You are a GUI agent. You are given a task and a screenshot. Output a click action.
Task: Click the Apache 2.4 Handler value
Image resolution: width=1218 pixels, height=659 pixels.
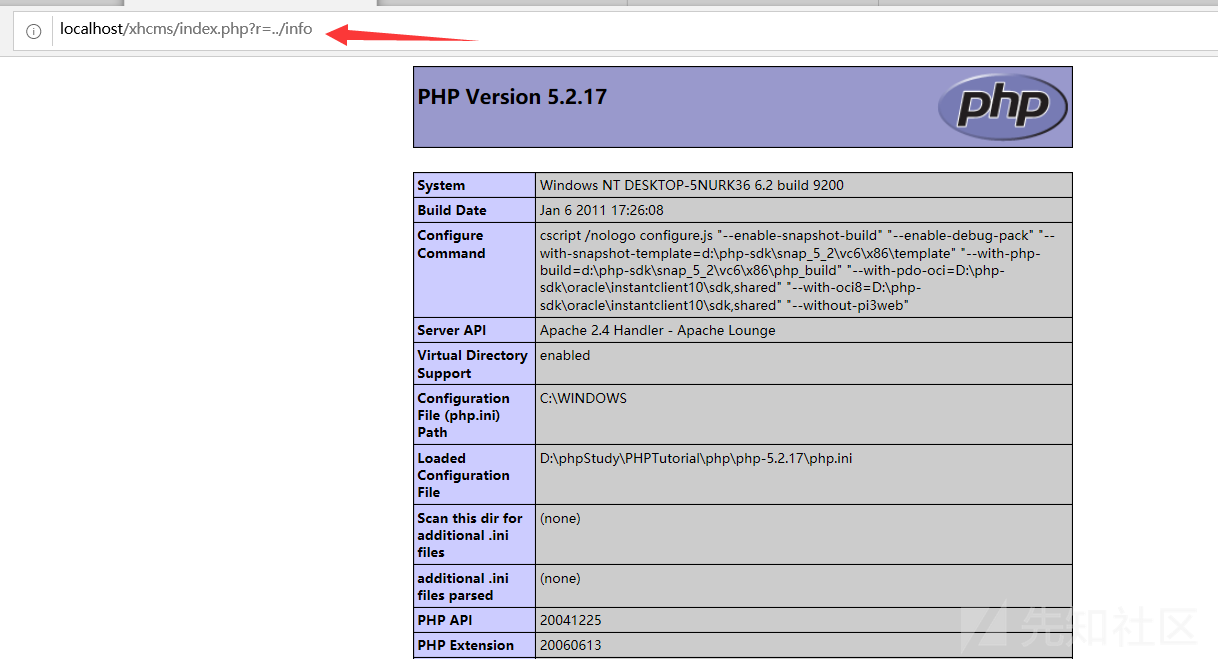point(657,330)
